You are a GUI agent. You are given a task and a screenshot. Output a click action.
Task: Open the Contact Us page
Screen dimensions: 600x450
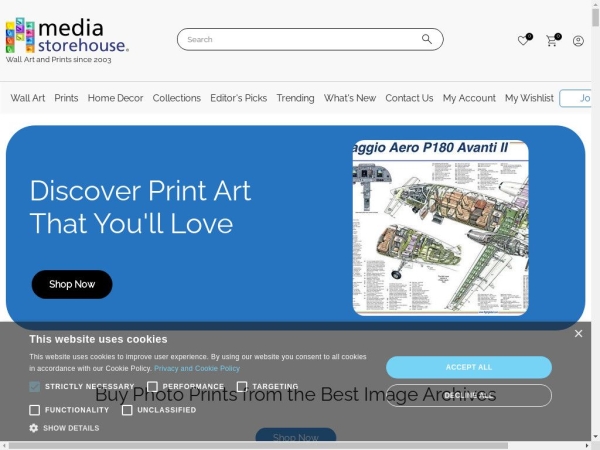point(409,98)
